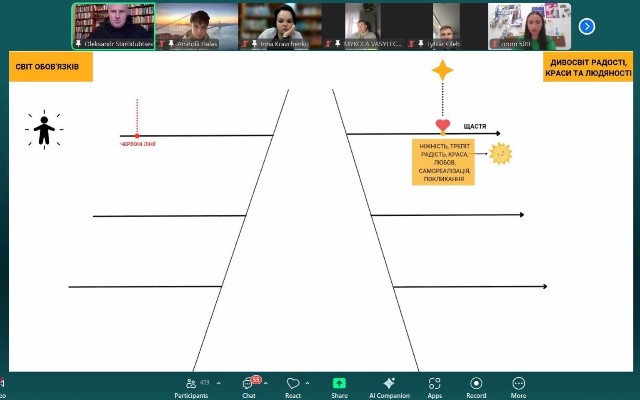Viewport: 640px width, 400px height.
Task: Open the Apps menu
Action: [434, 385]
